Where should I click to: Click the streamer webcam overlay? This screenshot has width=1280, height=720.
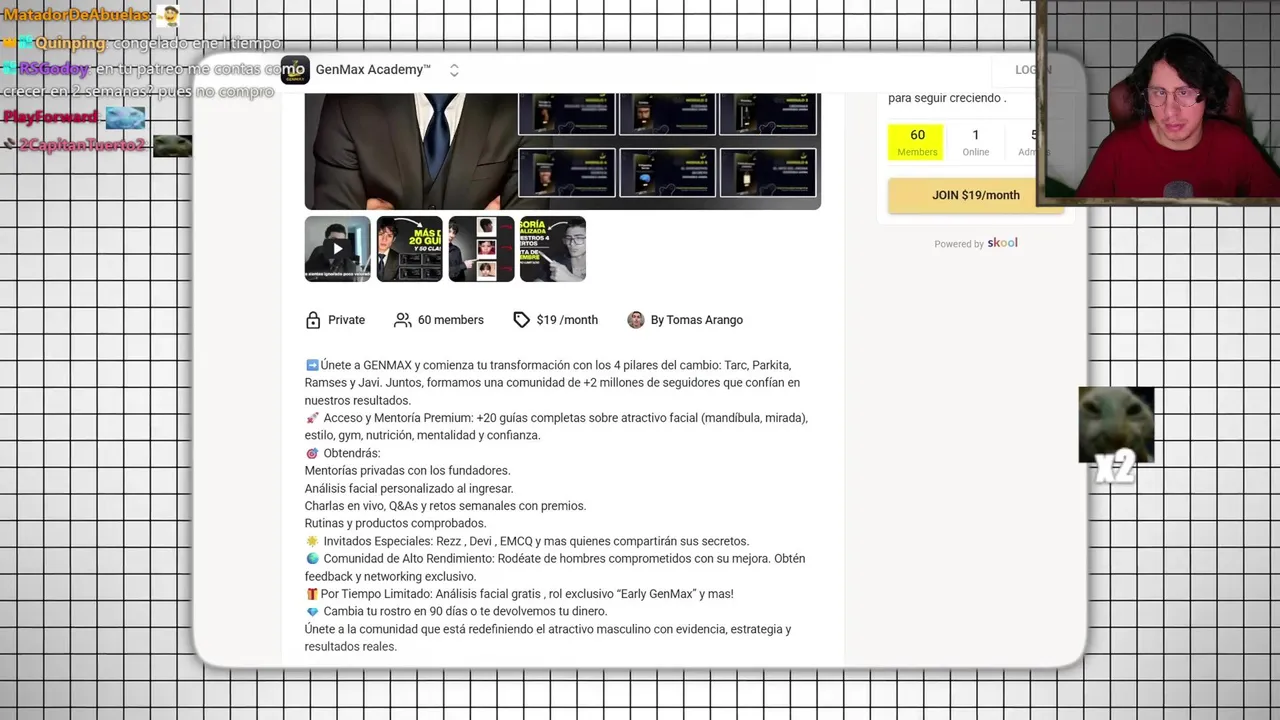pyautogui.click(x=1160, y=100)
